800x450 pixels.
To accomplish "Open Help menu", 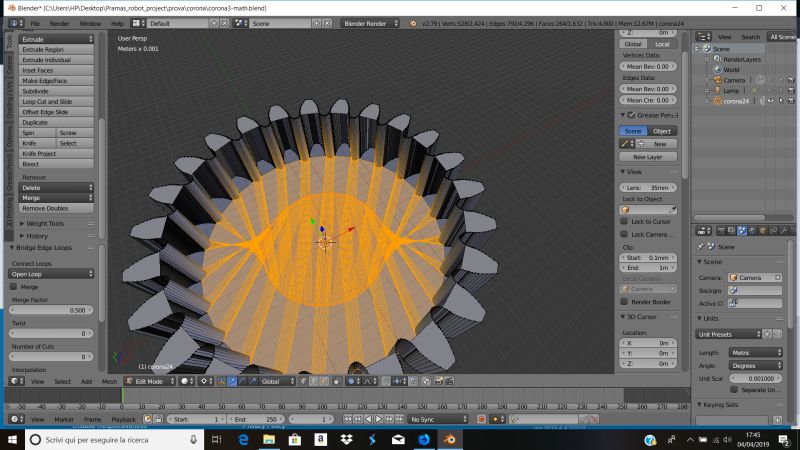I will [x=117, y=23].
